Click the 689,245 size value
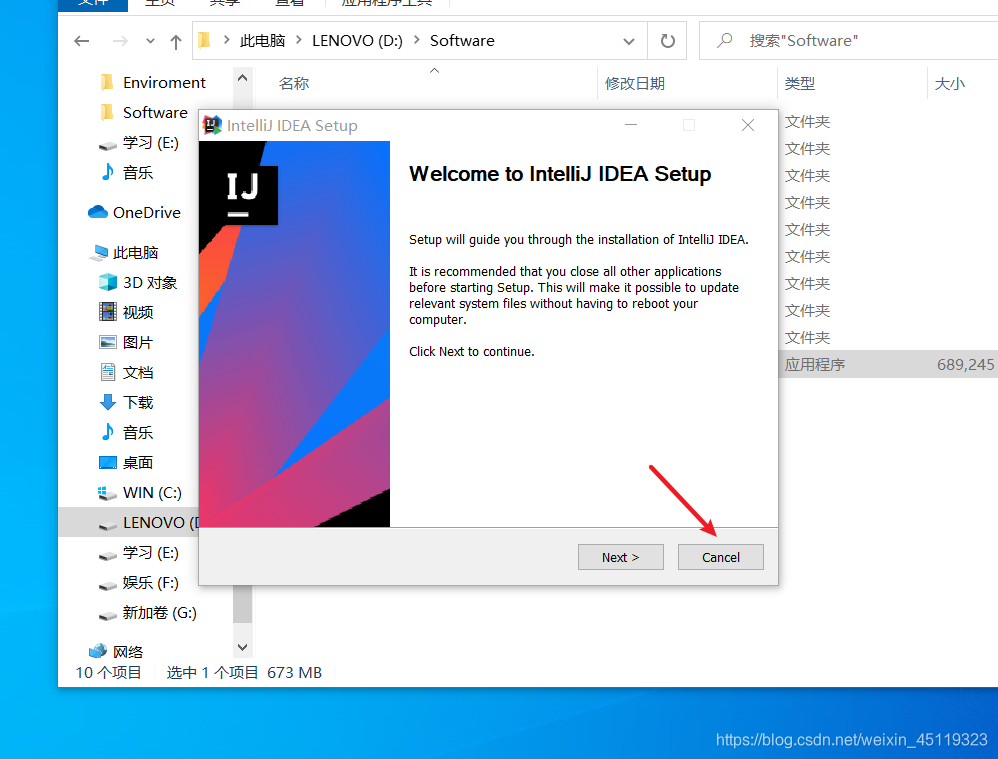The width and height of the screenshot is (998, 759). [965, 364]
